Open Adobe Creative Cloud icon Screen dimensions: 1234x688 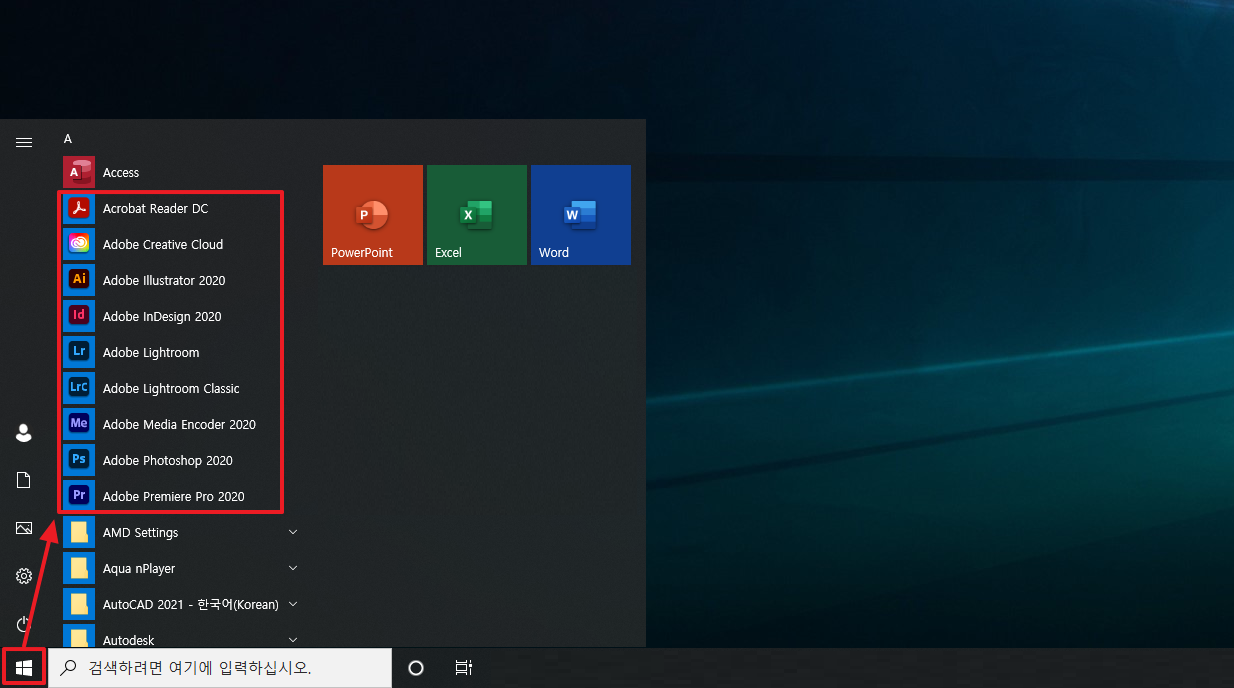tap(79, 244)
